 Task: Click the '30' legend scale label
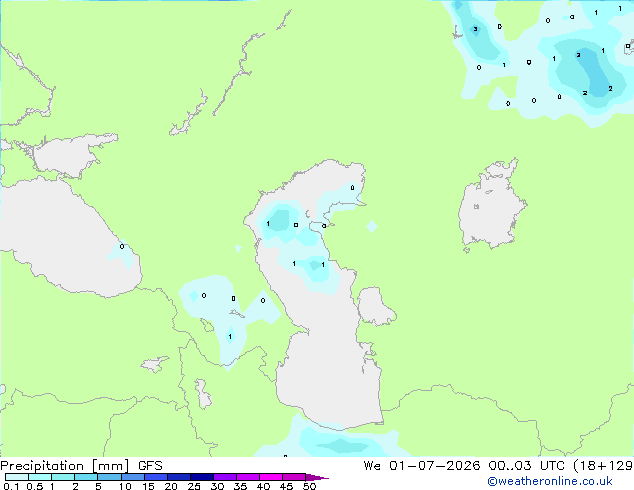(x=217, y=486)
